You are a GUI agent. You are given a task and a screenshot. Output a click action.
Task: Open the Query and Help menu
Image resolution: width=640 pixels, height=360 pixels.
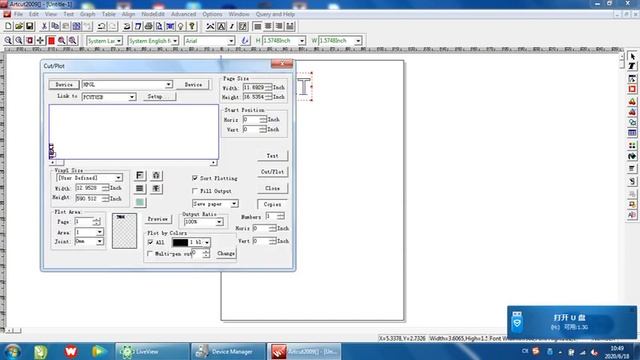275,14
